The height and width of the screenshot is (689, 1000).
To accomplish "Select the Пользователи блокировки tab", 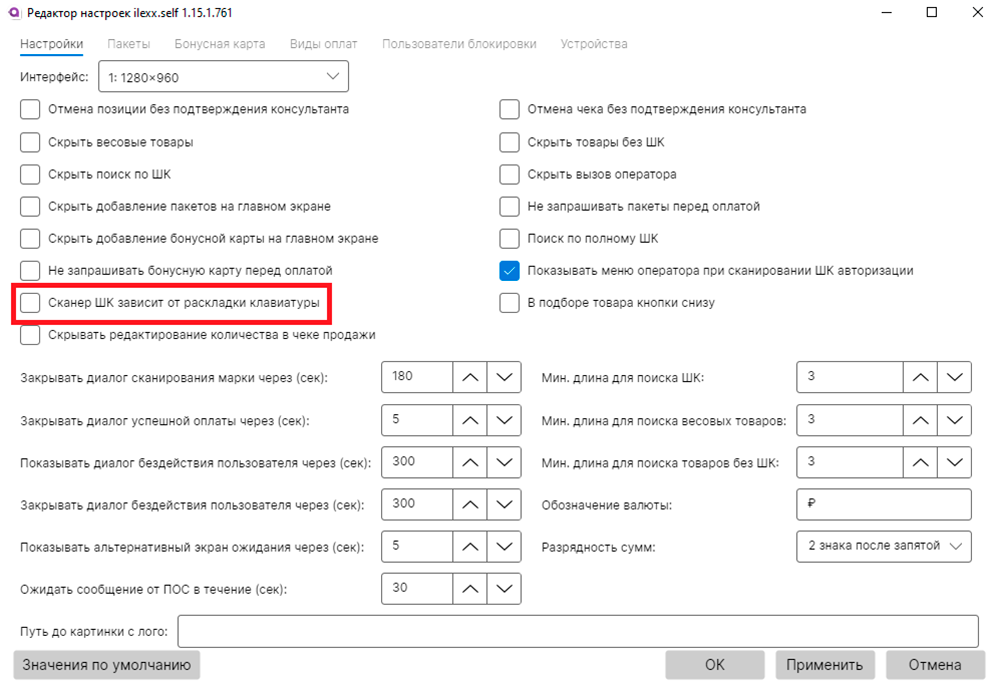I will tap(459, 44).
